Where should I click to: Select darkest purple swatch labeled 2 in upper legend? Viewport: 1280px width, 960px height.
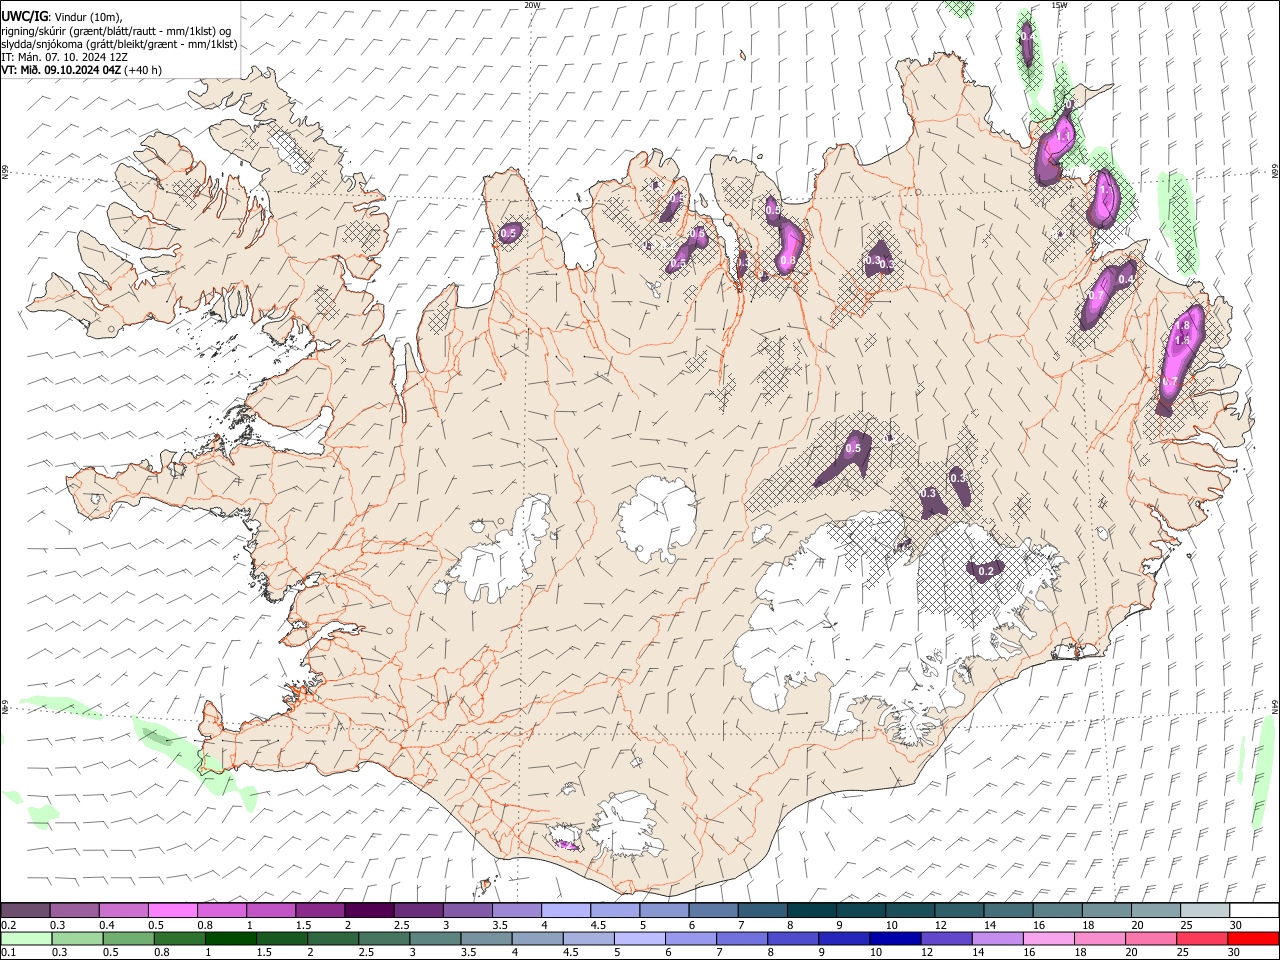368,910
